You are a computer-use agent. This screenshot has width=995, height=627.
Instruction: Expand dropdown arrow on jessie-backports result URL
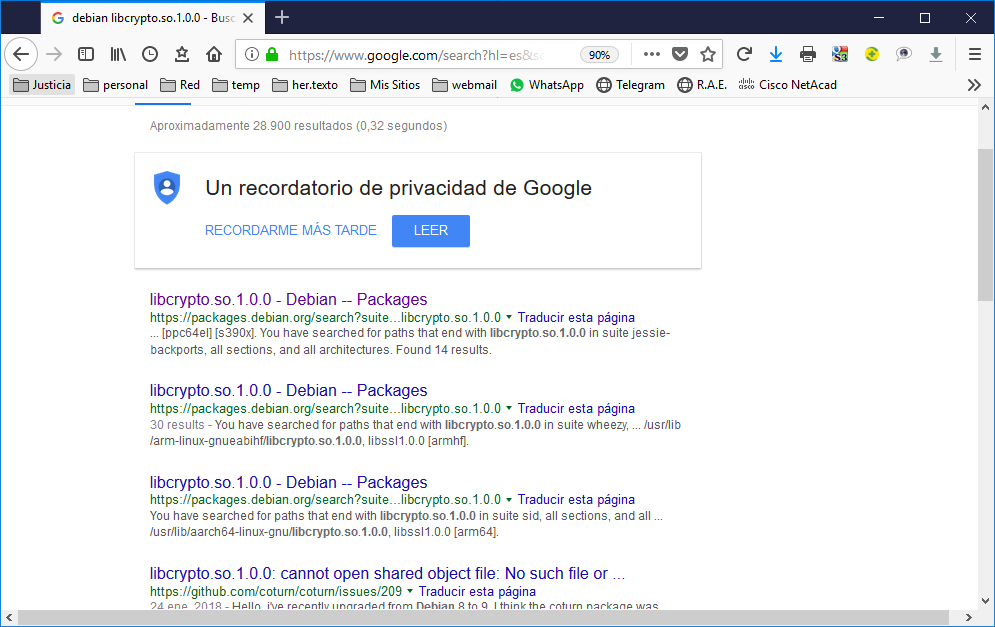509,317
